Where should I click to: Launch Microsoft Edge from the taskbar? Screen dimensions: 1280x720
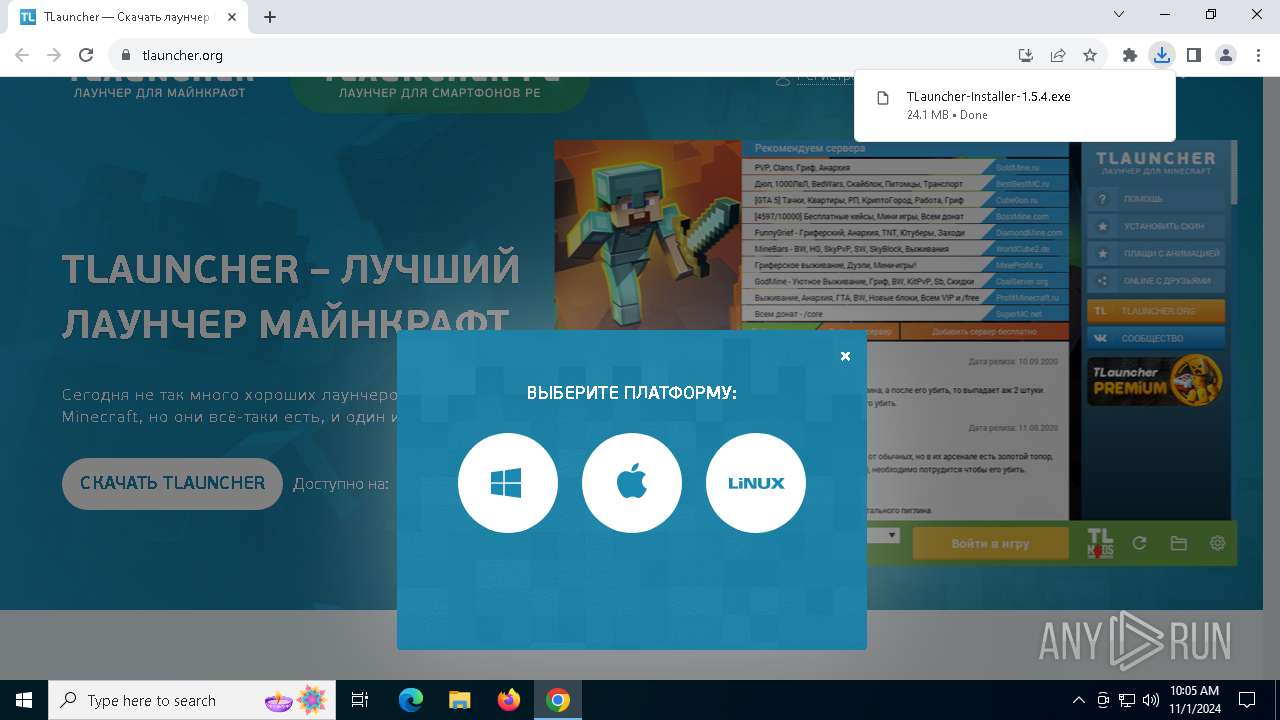(411, 700)
